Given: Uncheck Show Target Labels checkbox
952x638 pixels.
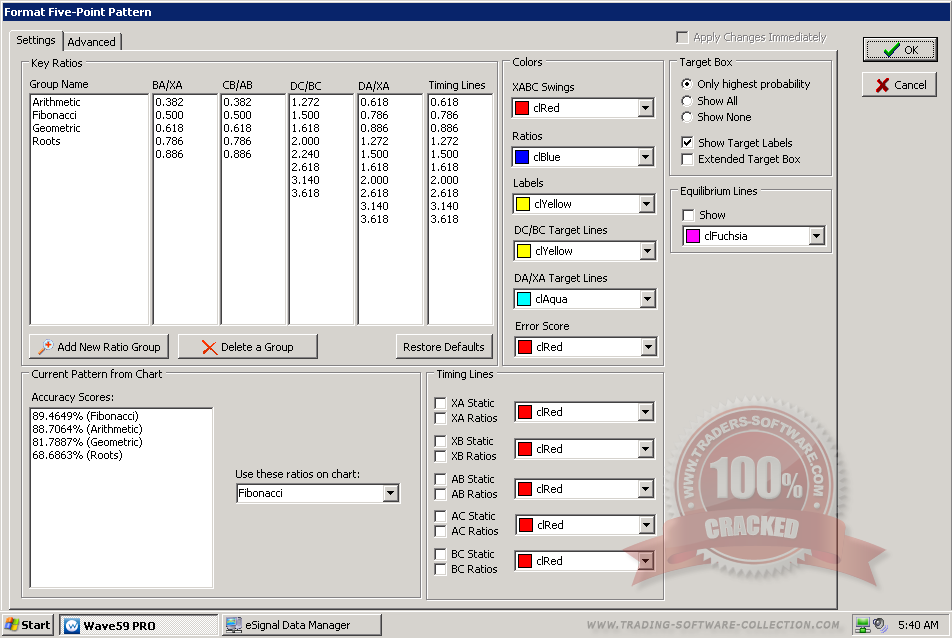Looking at the screenshot, I should click(687, 143).
